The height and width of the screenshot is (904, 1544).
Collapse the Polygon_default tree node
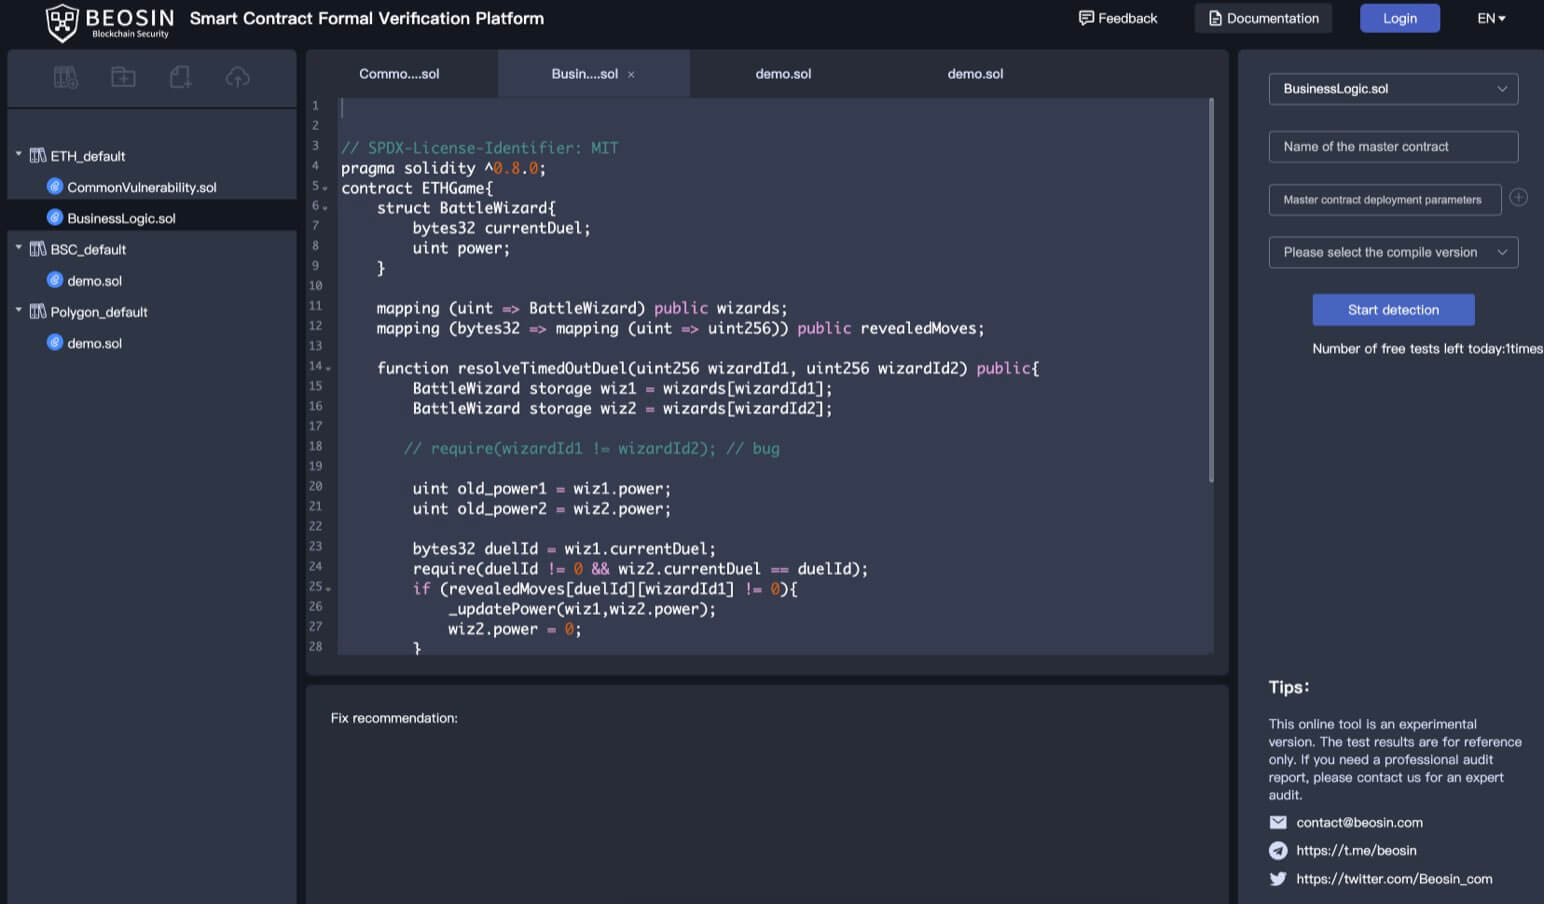tap(19, 310)
